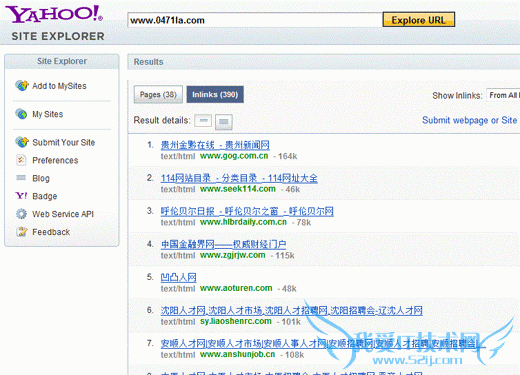This screenshot has width=520, height=375.
Task: Open Submit Your Site link
Action: tap(64, 142)
